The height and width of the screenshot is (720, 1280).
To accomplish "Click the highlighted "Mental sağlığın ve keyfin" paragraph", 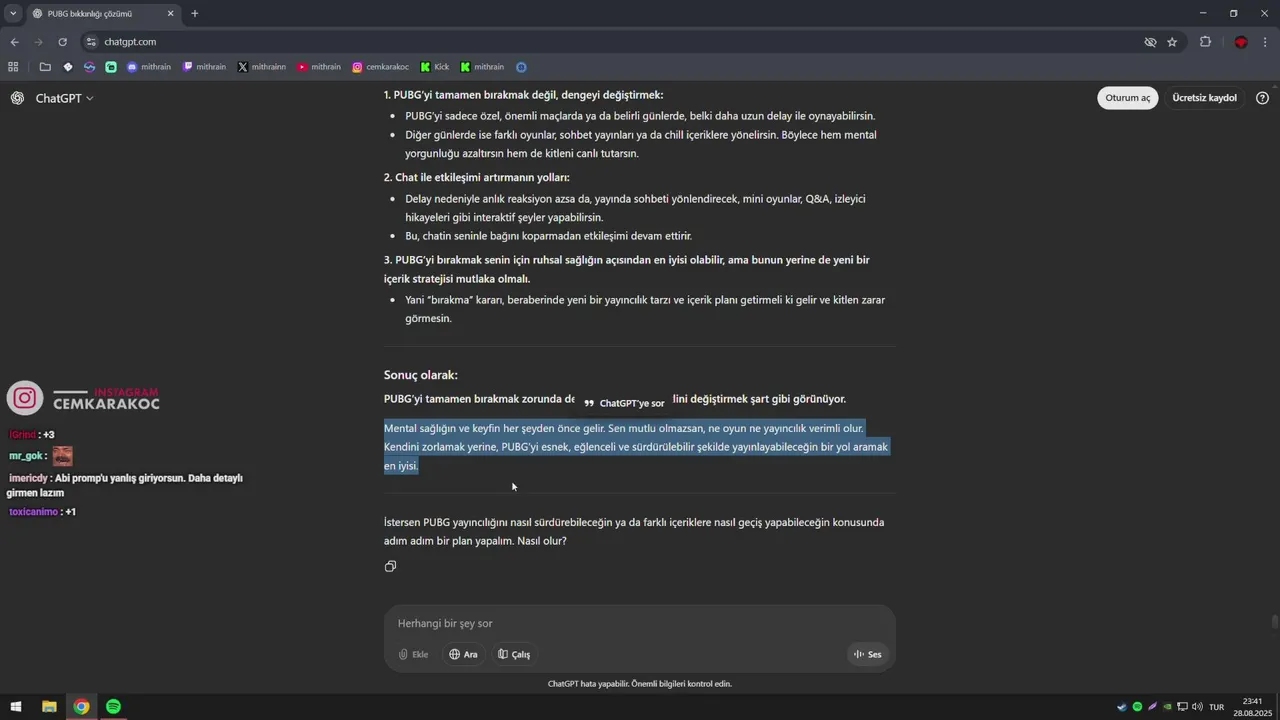I will 636,447.
